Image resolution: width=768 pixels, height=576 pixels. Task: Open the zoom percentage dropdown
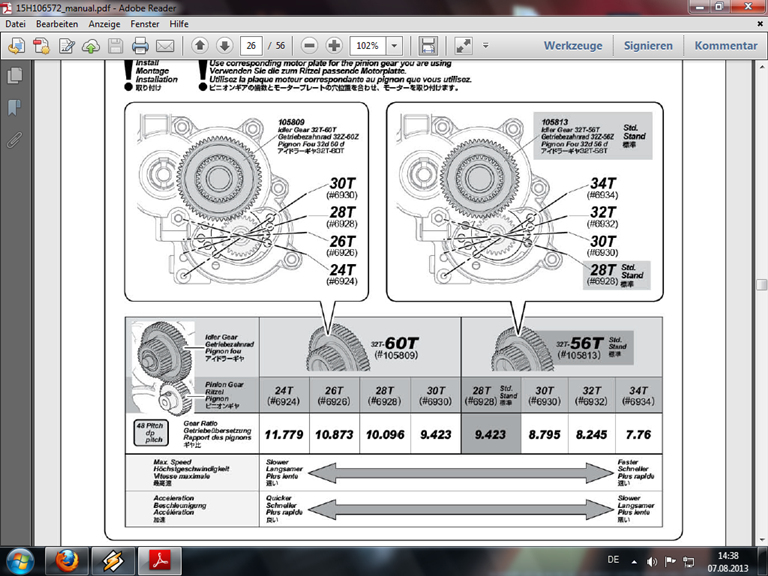point(395,46)
